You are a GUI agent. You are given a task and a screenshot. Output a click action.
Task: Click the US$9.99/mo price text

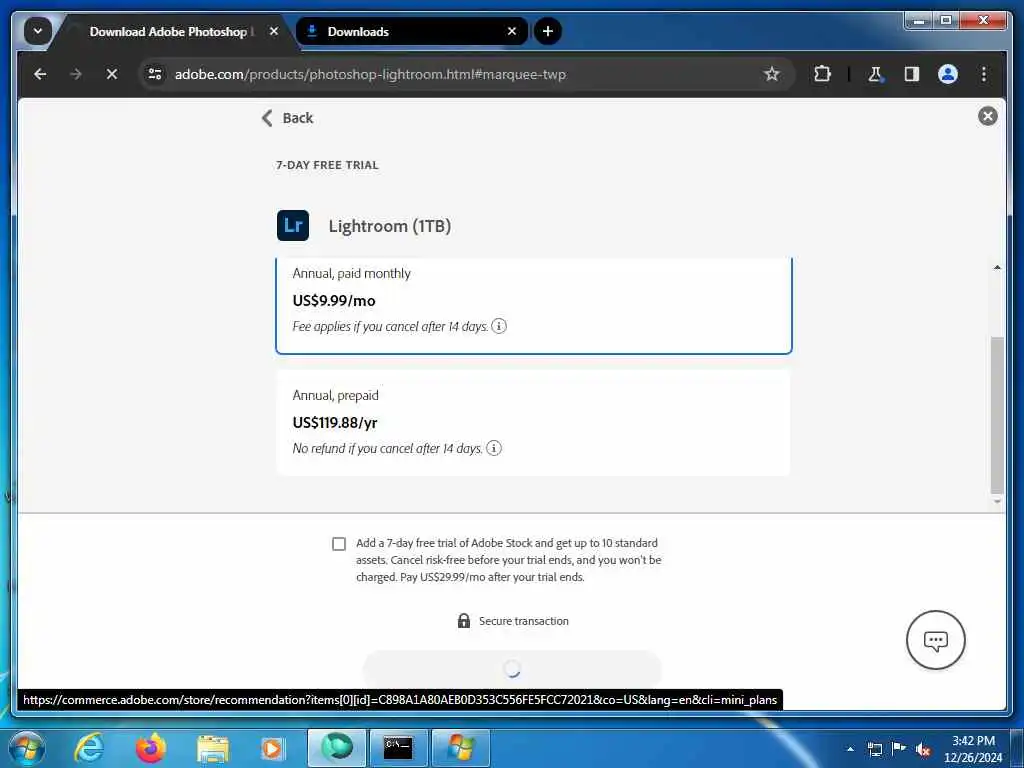click(x=334, y=300)
